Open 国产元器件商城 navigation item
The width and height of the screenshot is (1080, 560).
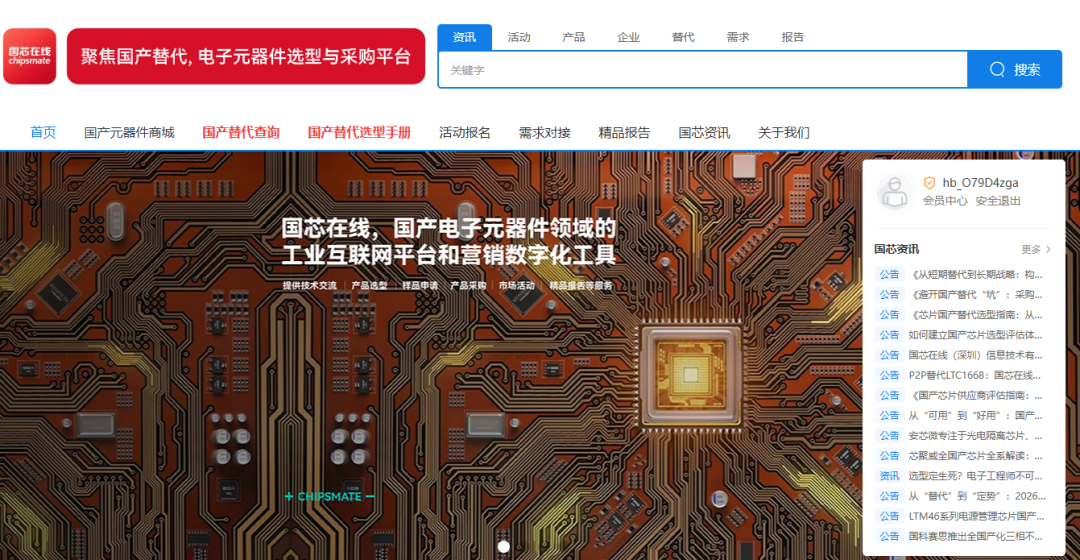(129, 132)
